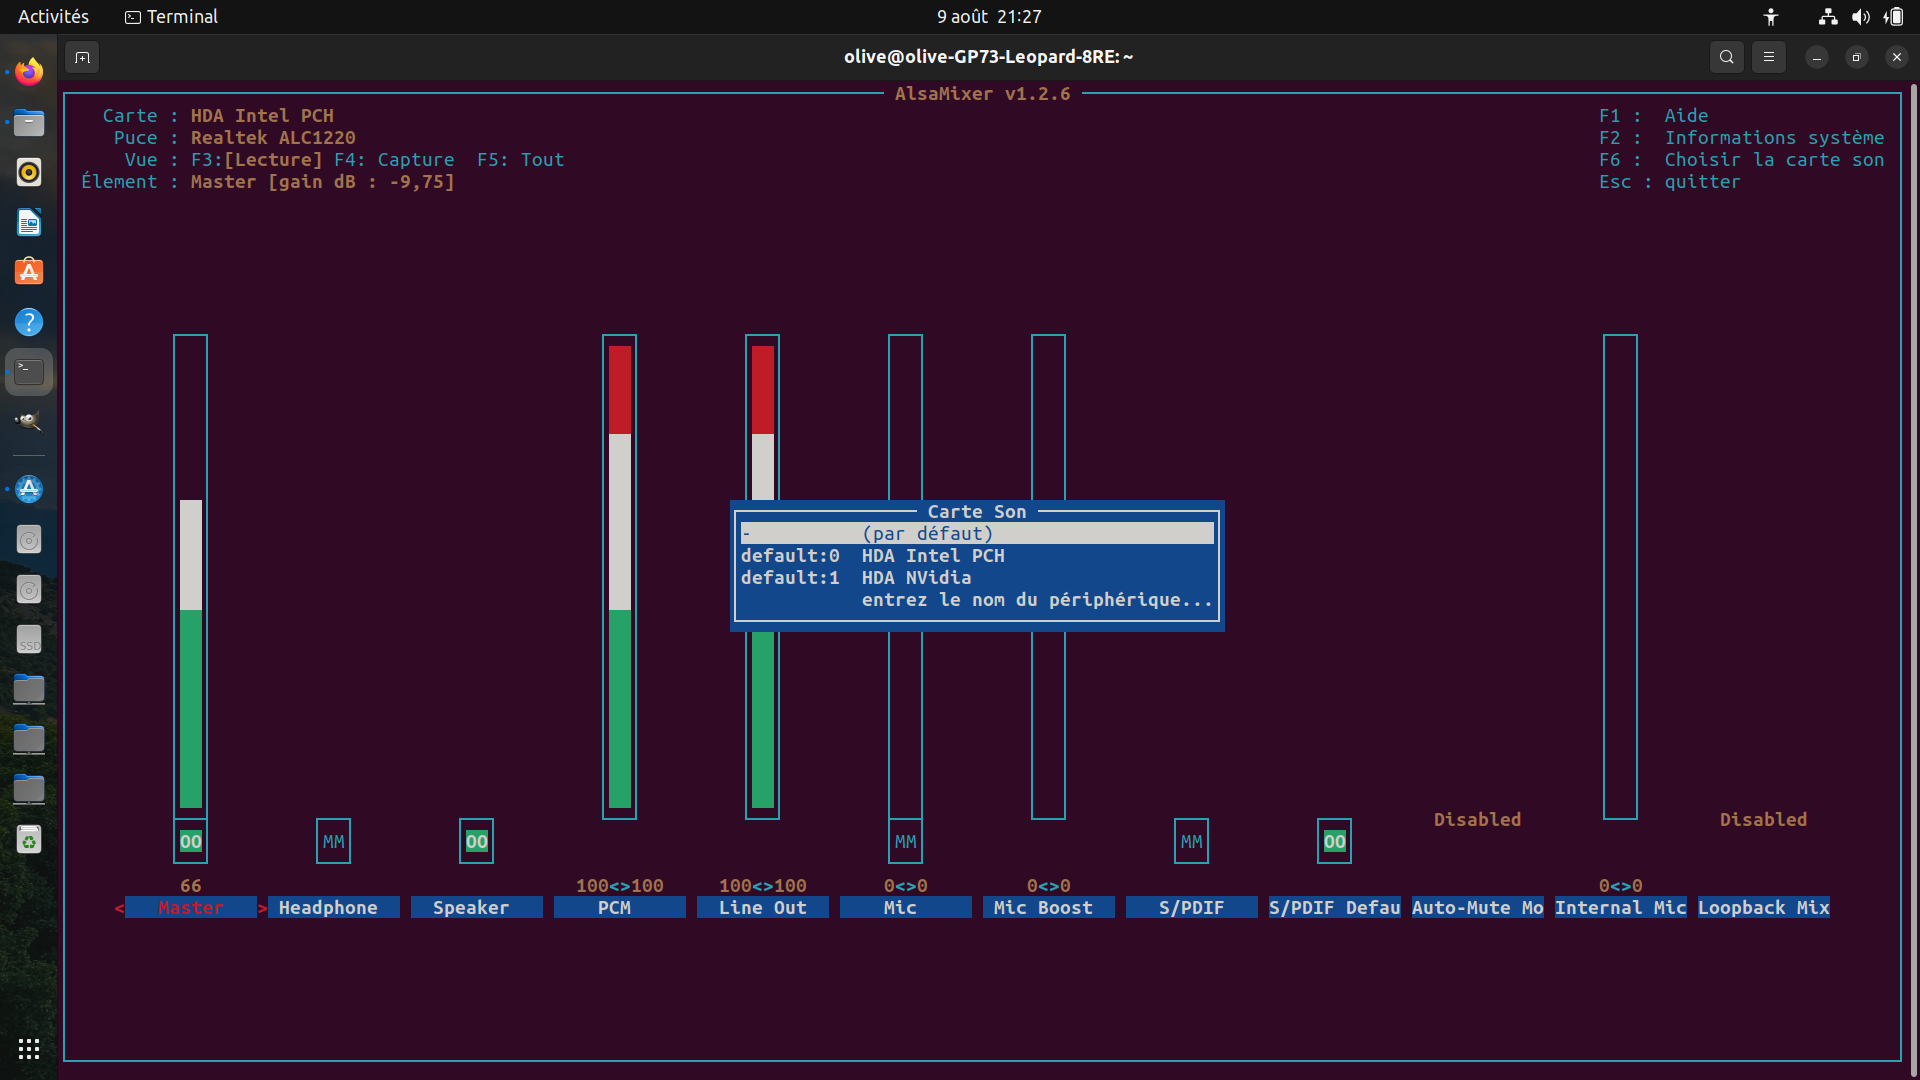Open Terminal app menu in top bar
Image resolution: width=1920 pixels, height=1080 pixels.
pos(171,17)
